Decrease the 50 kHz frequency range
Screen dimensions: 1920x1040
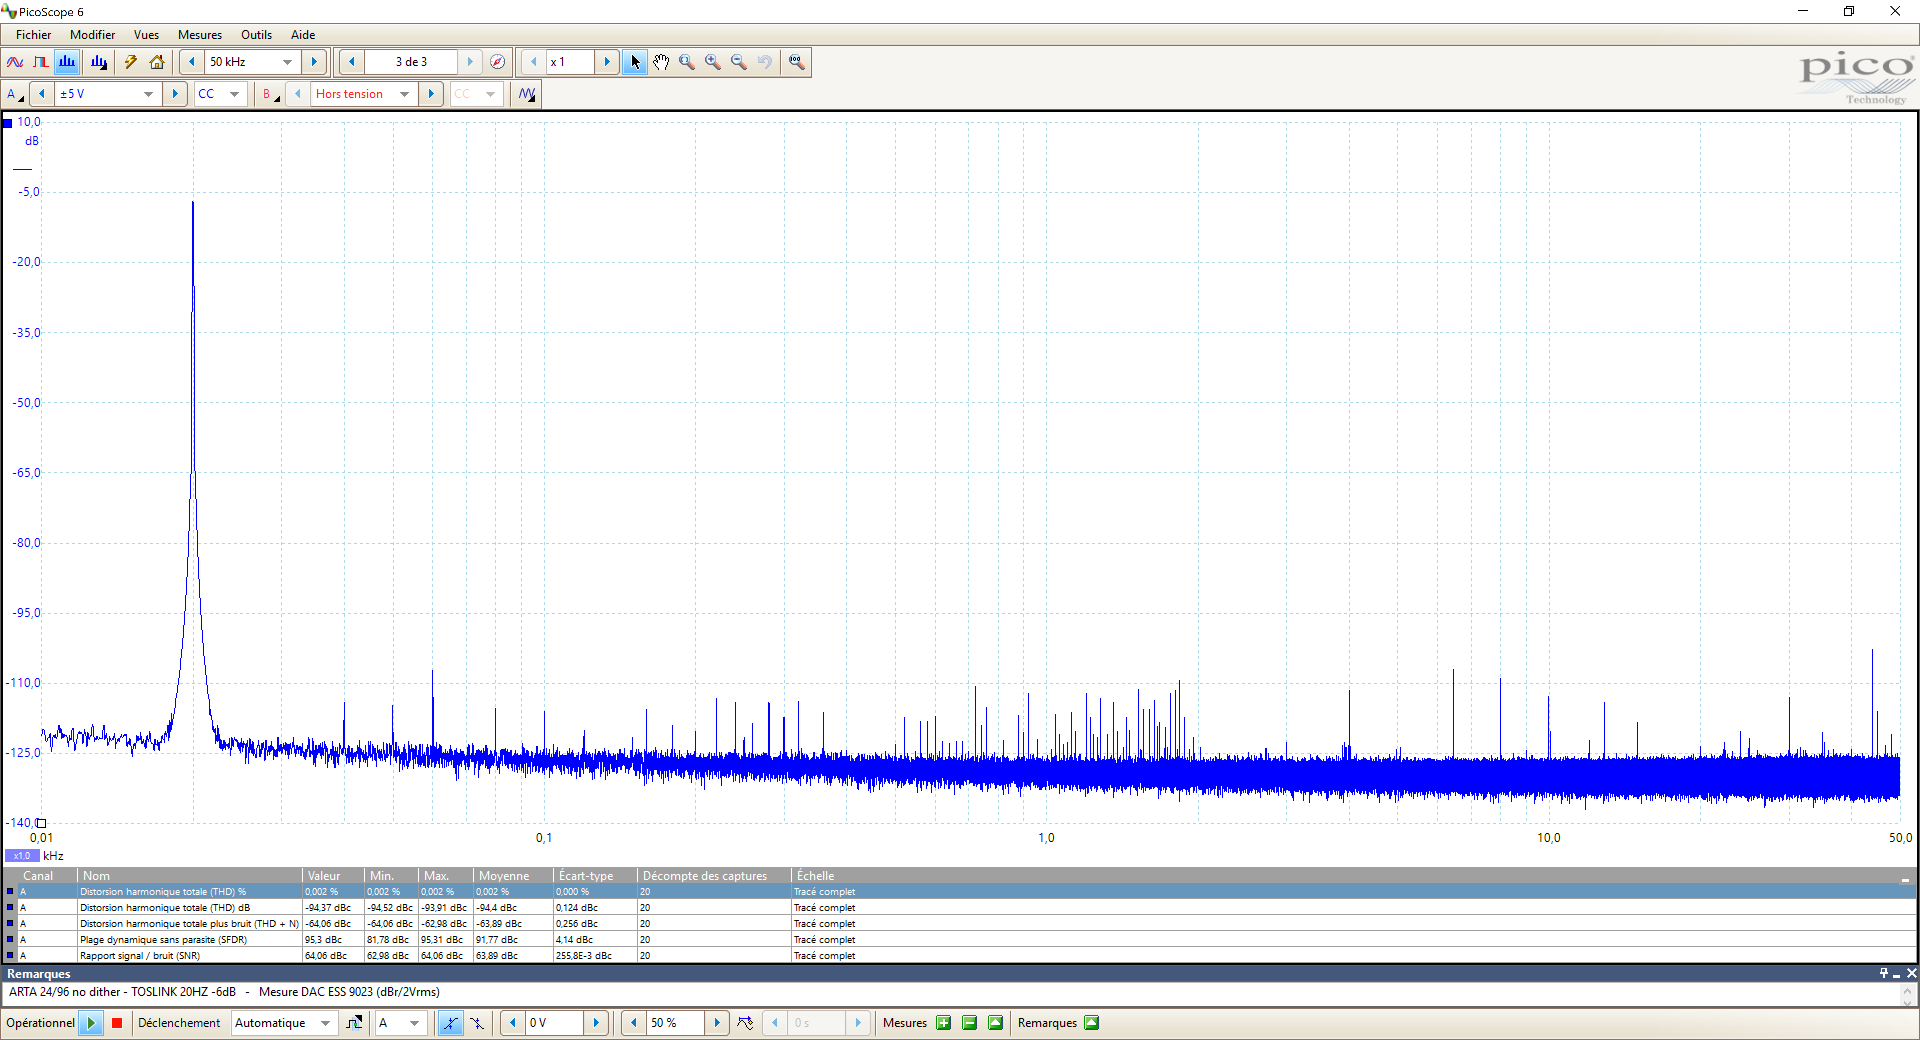point(191,62)
